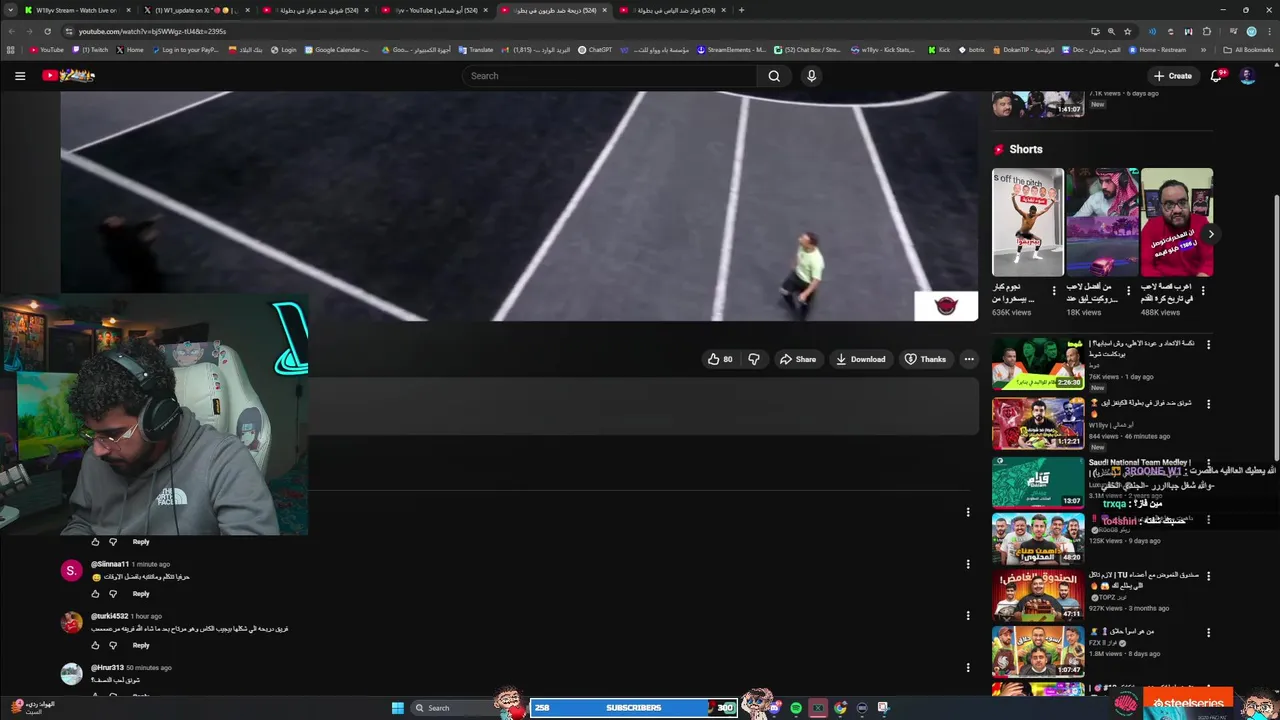Bookmark this page with star icon
This screenshot has width=1280, height=720.
pyautogui.click(x=1127, y=31)
